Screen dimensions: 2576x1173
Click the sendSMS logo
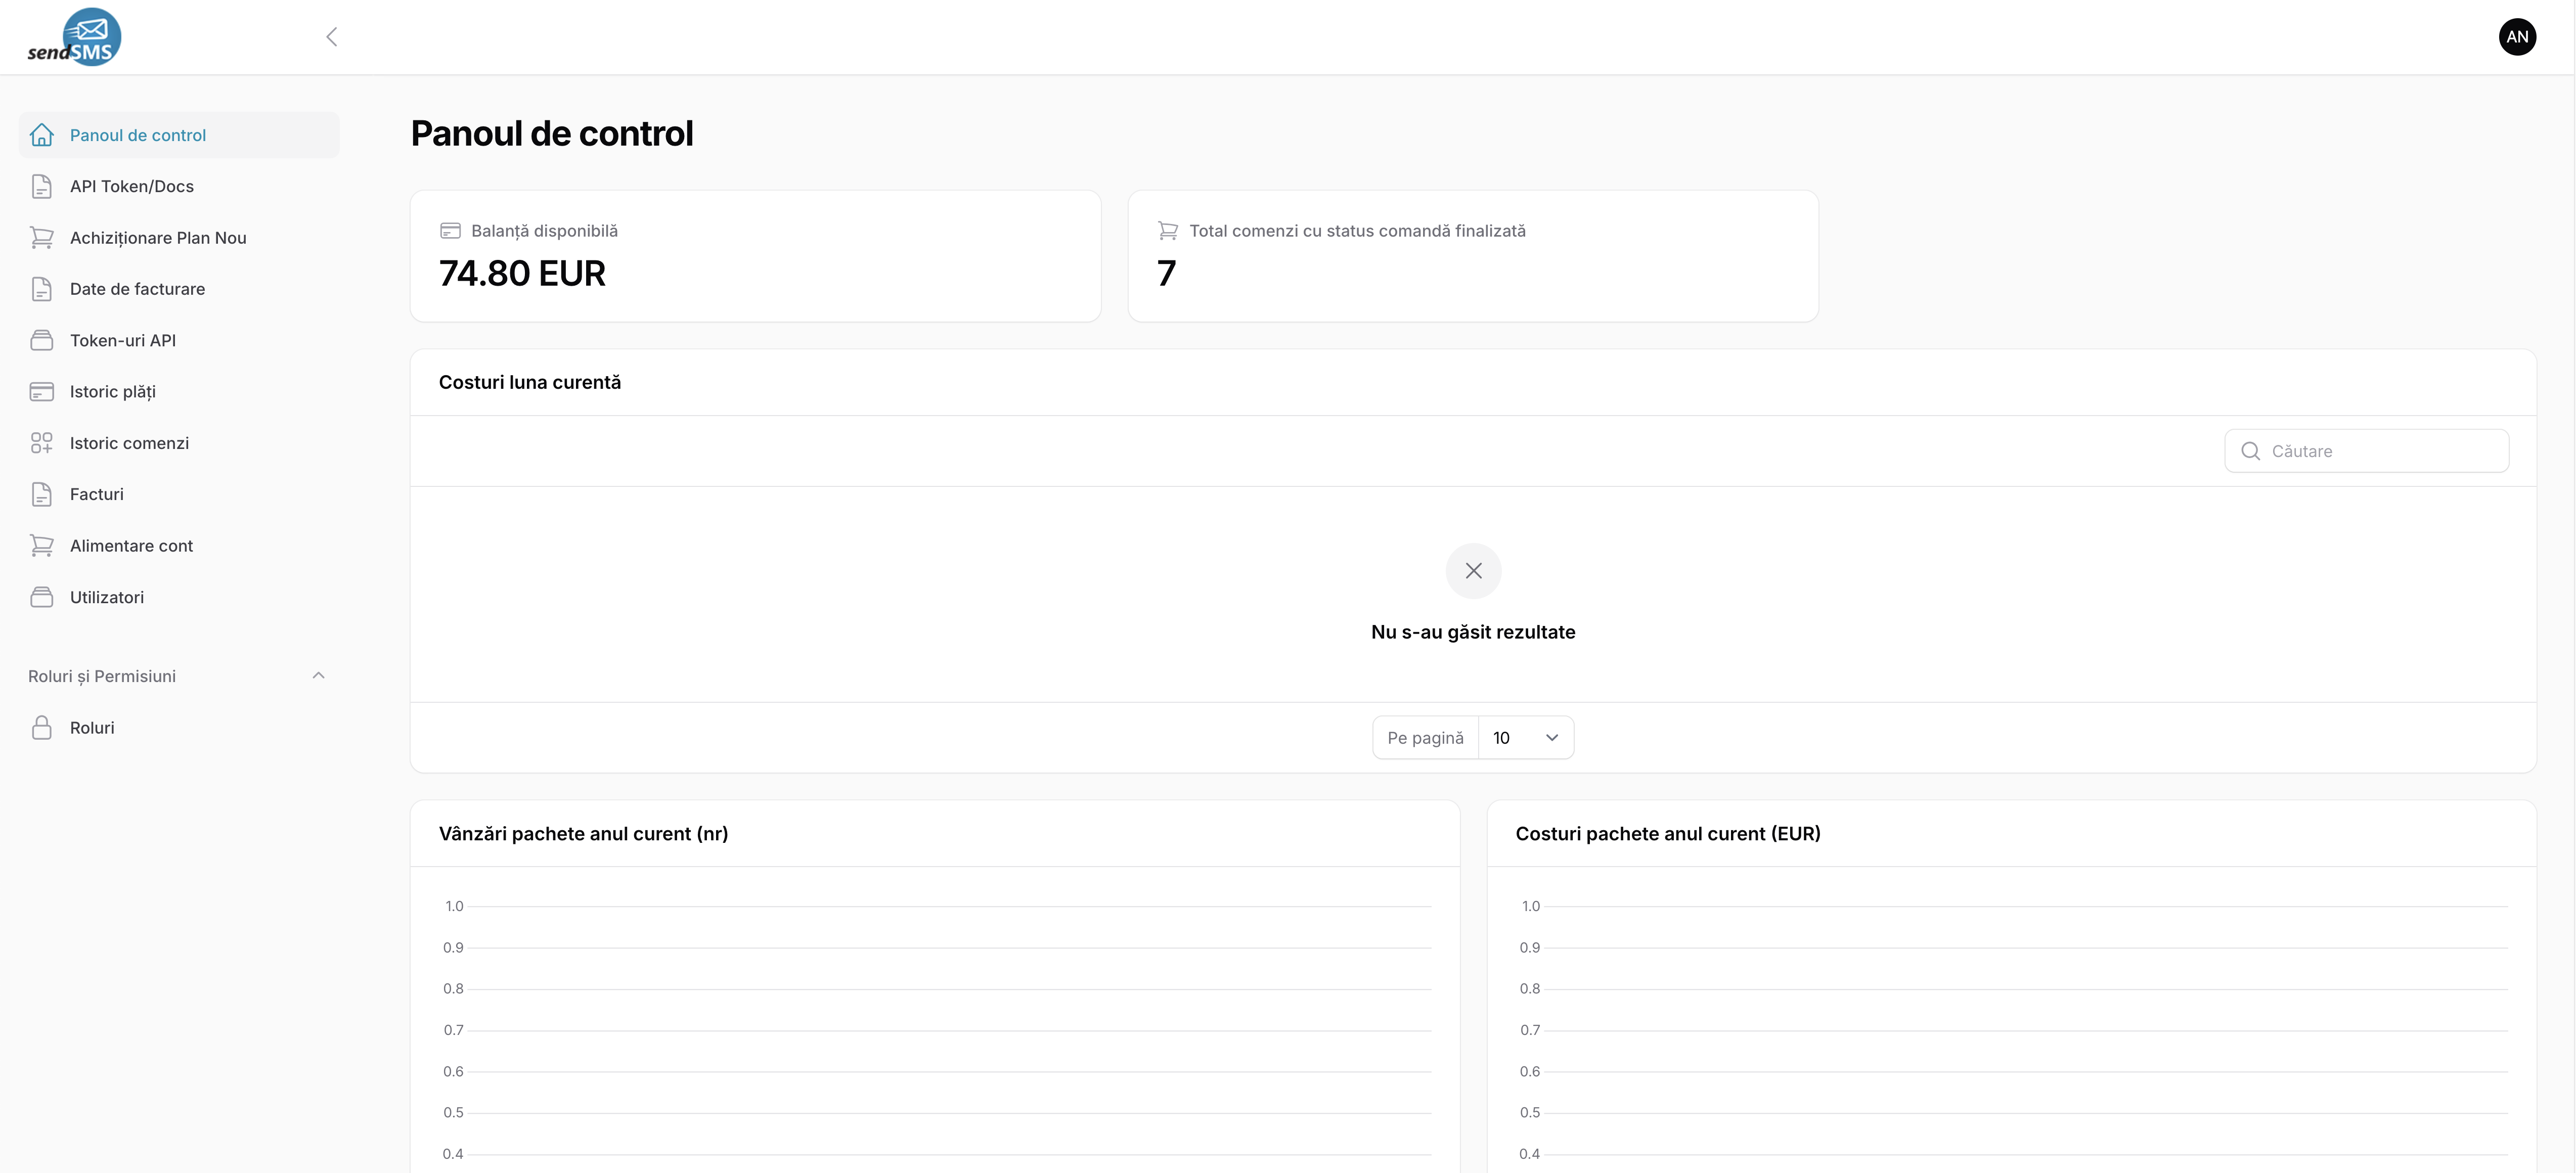click(75, 37)
